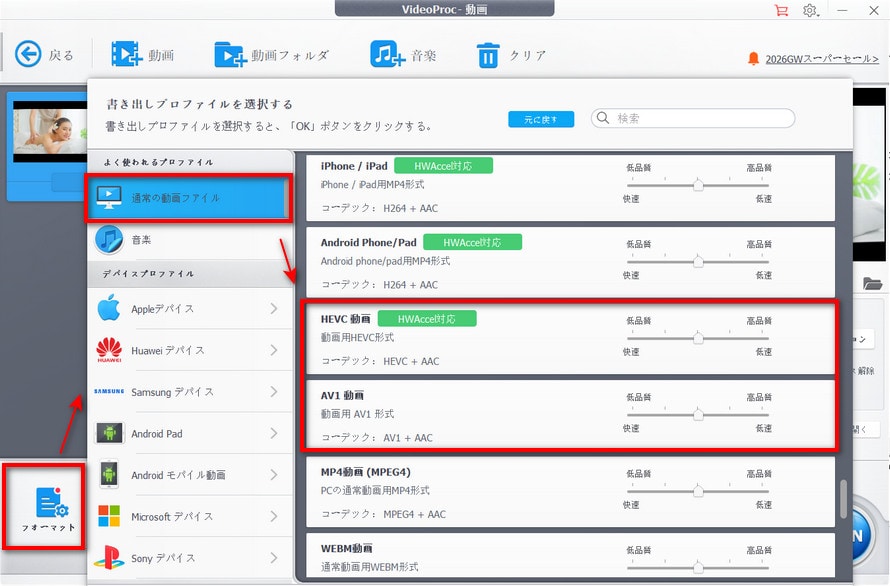Add music using the 音楽 icon
Image resolution: width=890 pixels, height=586 pixels.
(x=387, y=55)
